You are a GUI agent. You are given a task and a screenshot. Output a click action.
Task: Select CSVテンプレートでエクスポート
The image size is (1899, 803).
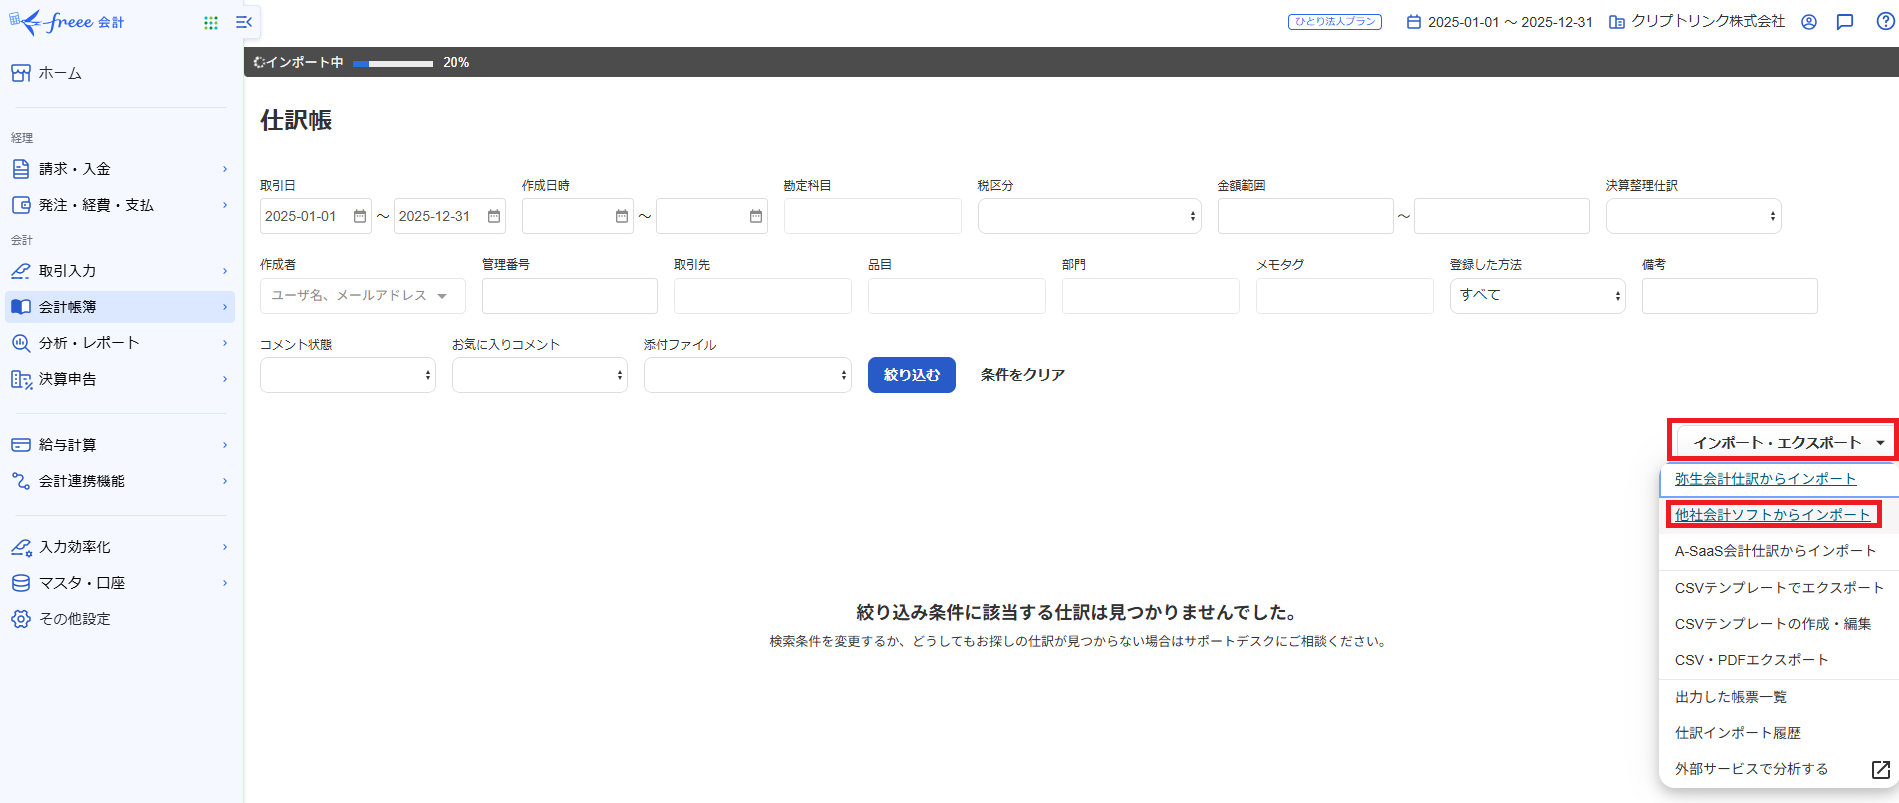1779,588
